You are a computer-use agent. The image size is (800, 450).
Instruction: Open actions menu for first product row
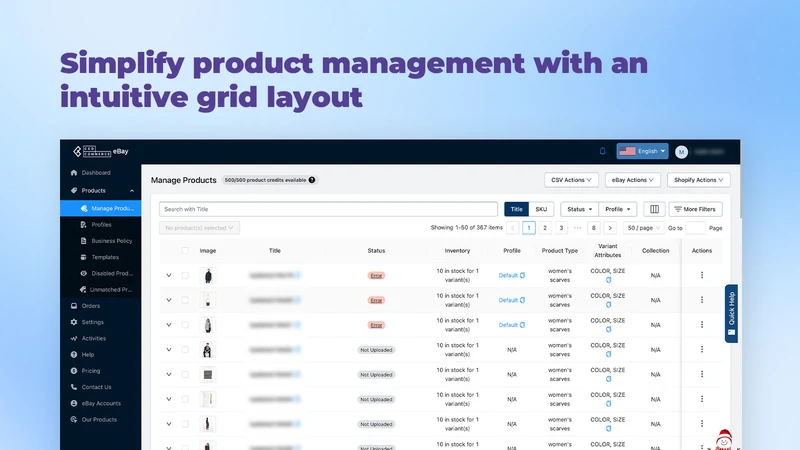coord(702,275)
